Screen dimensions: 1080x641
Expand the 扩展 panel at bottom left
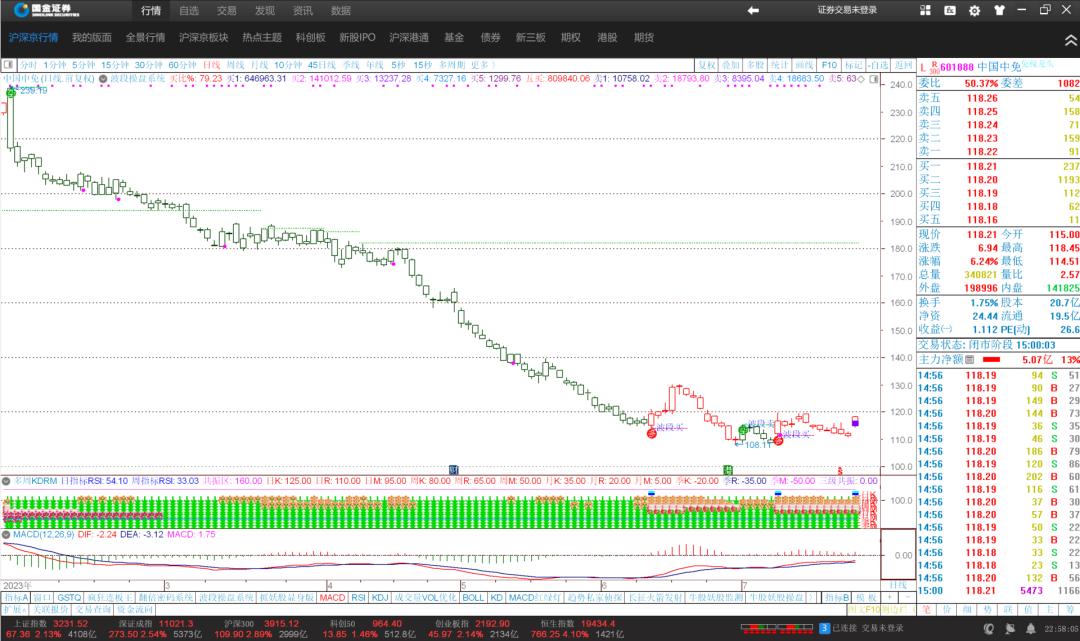click(13, 609)
